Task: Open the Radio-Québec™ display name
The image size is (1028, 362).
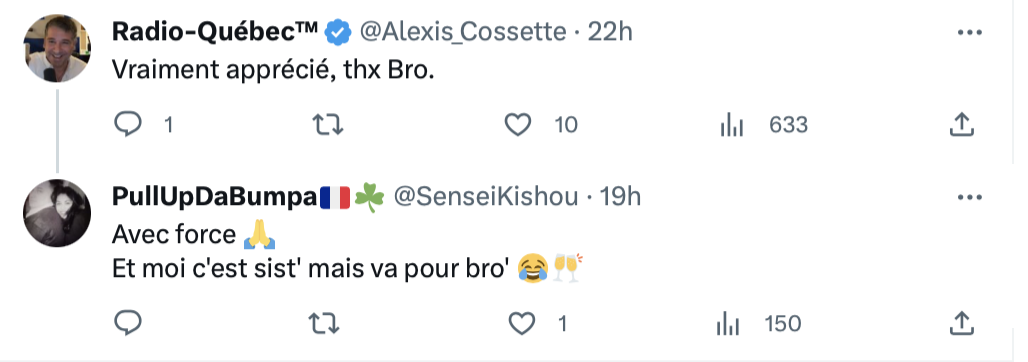Action: pyautogui.click(x=215, y=31)
